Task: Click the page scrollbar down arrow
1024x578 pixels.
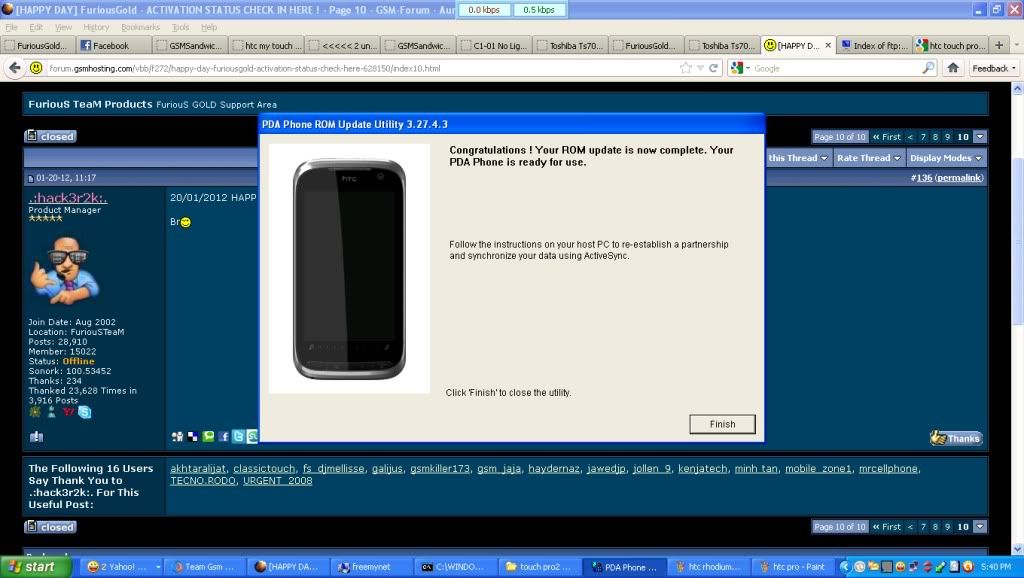Action: [1017, 549]
